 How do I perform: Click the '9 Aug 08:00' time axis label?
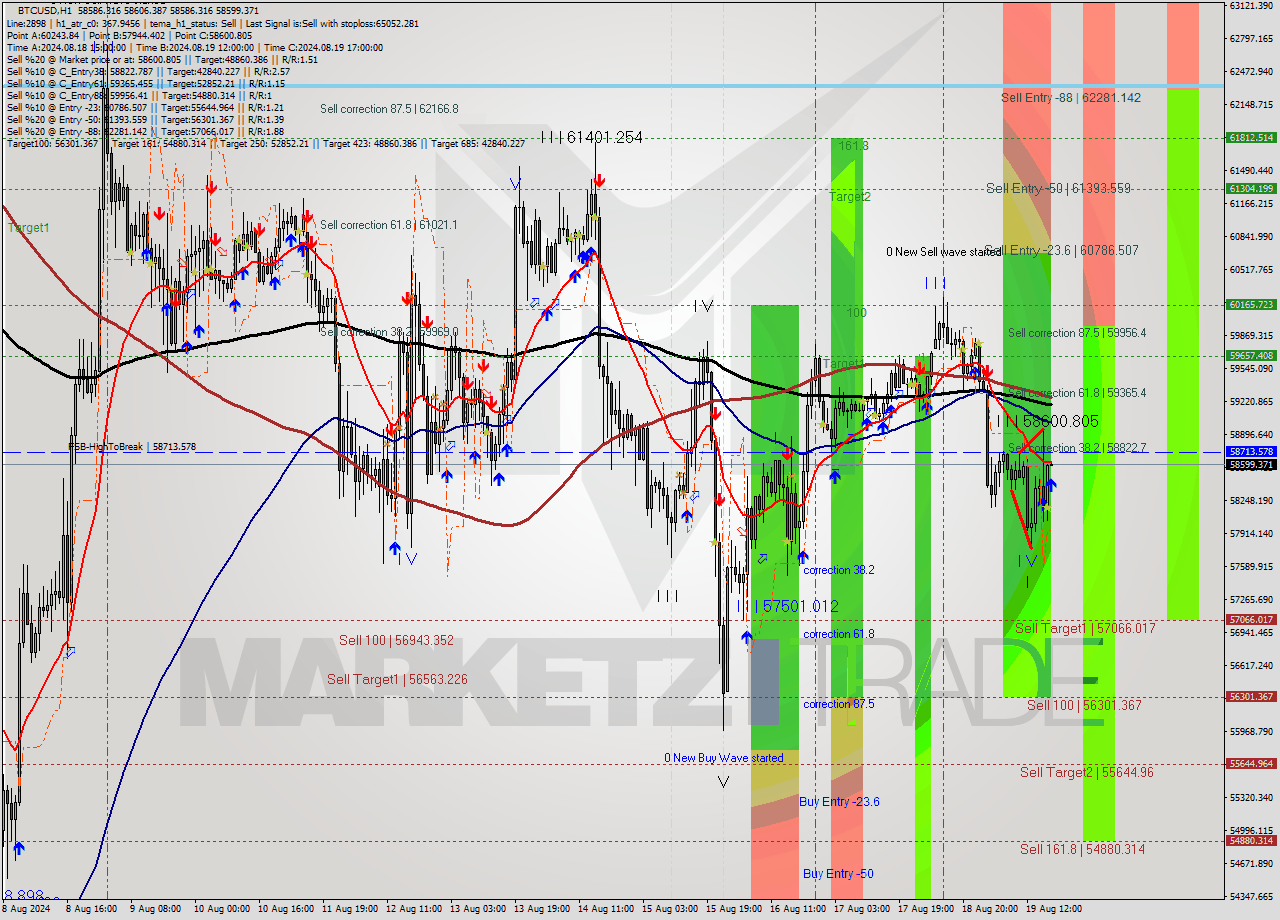157,910
